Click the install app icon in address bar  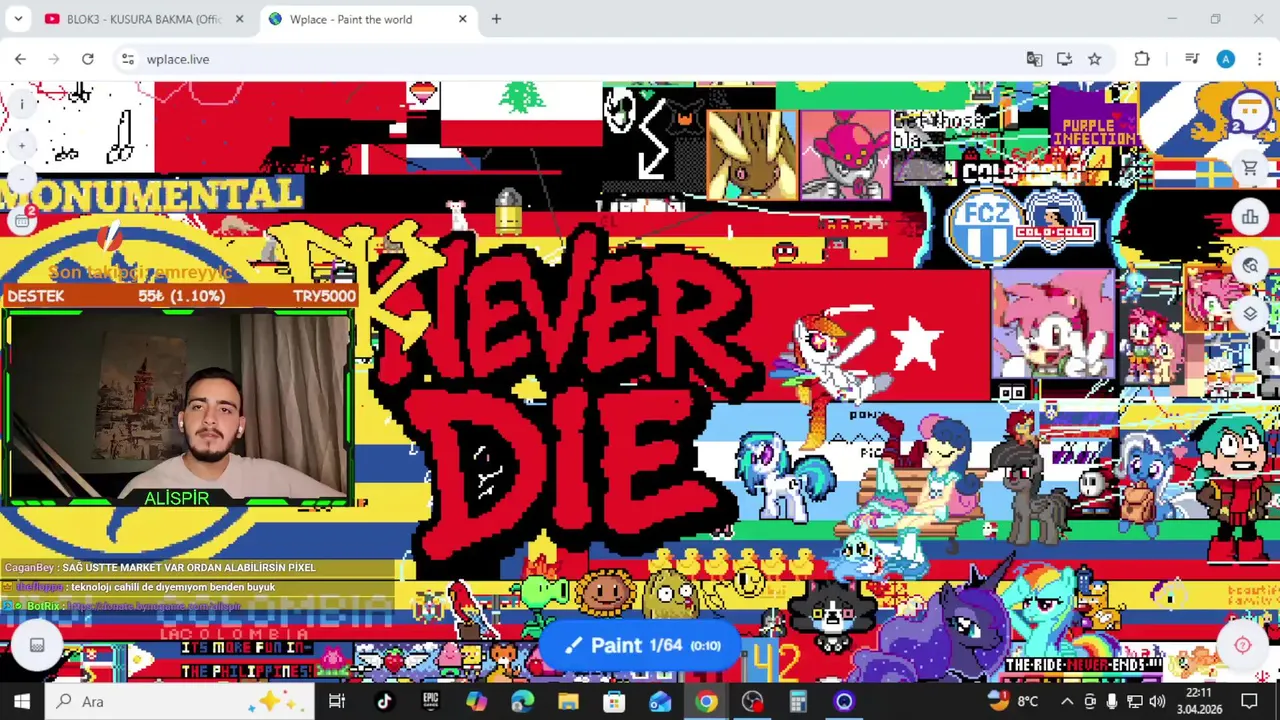[x=1064, y=59]
